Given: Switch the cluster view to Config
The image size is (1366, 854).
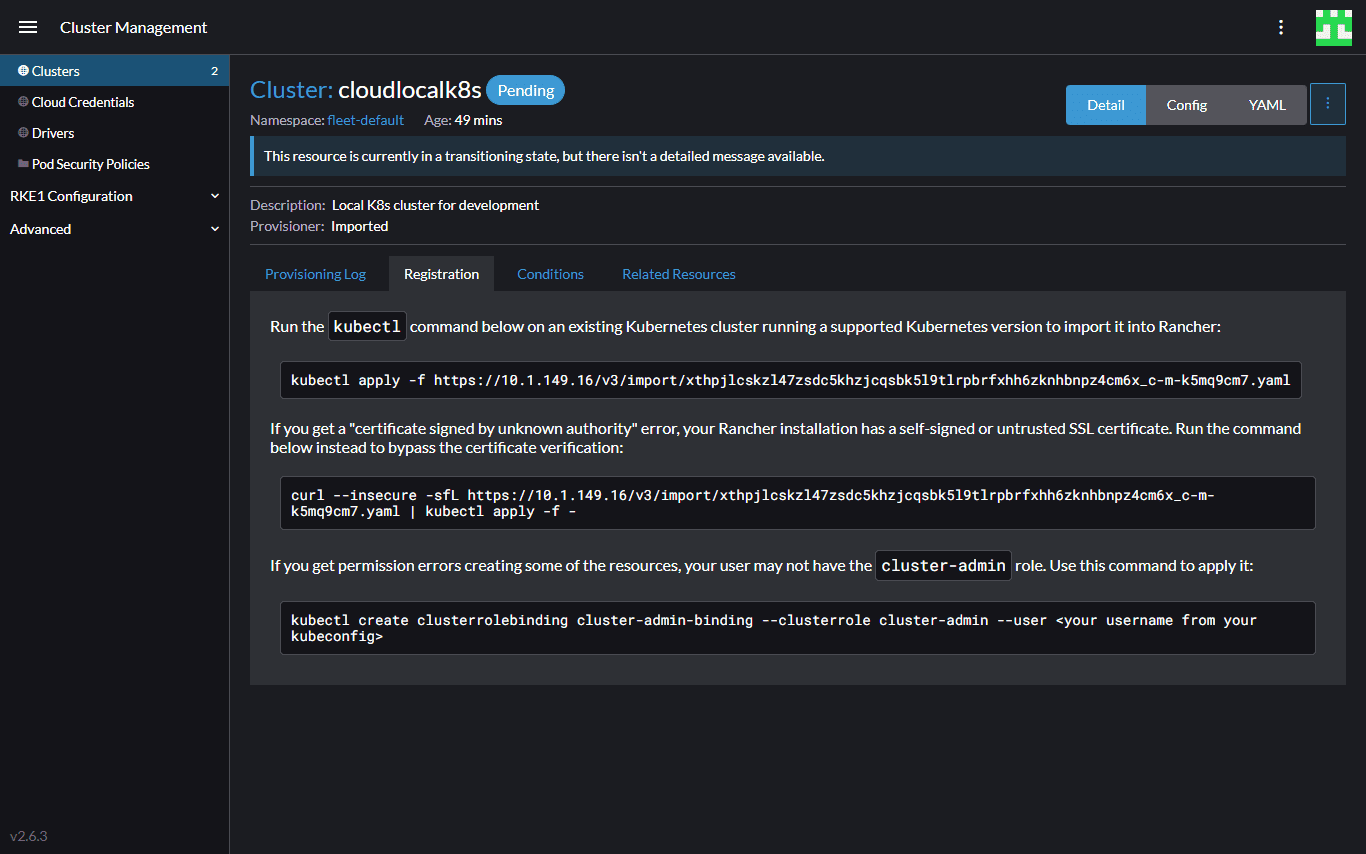Looking at the screenshot, I should click(1186, 104).
